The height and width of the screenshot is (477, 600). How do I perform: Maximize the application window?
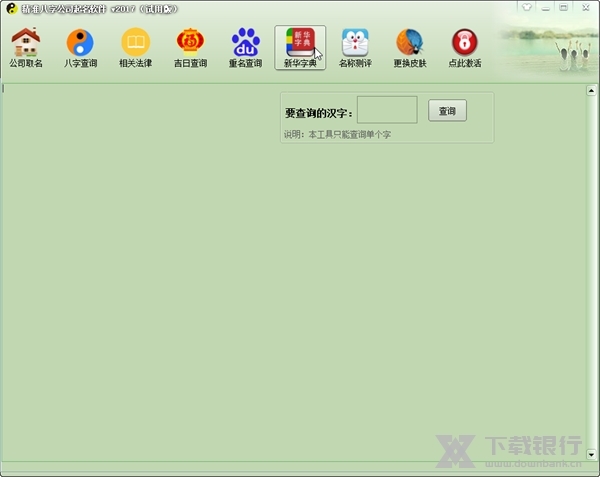tap(564, 7)
